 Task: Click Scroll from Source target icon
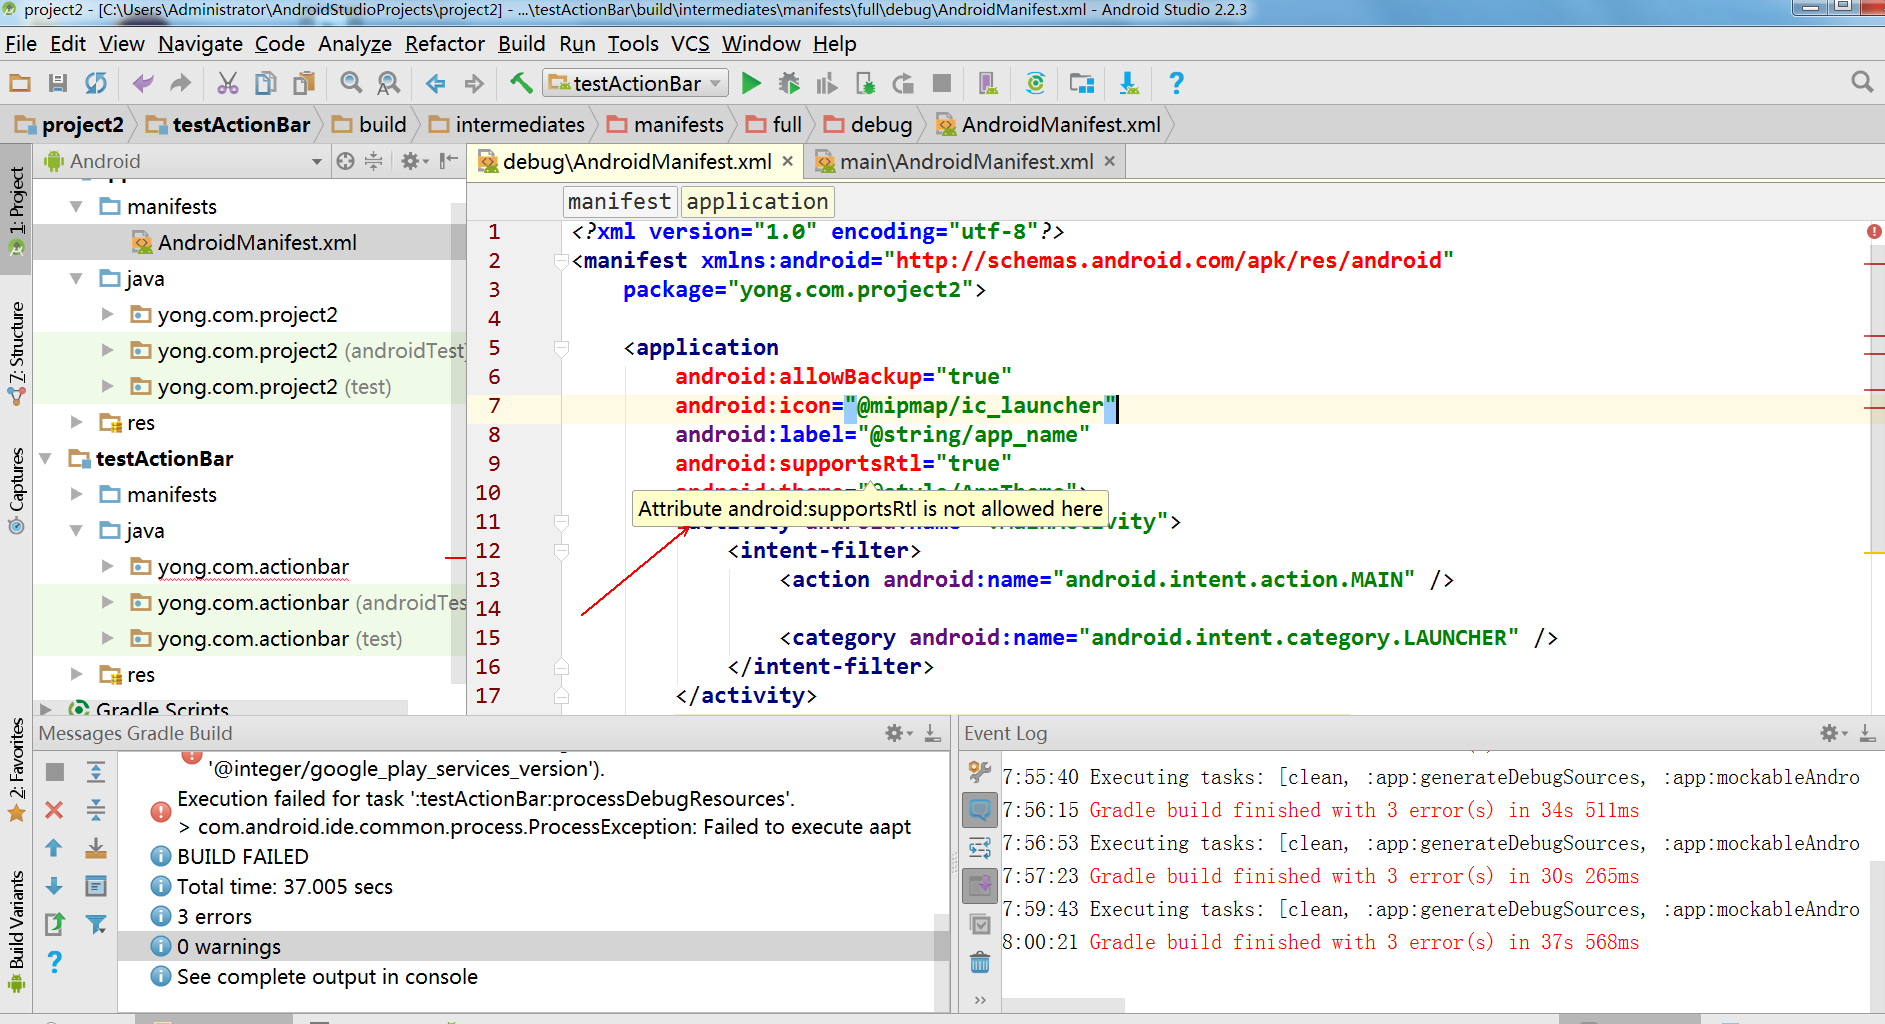click(x=345, y=161)
